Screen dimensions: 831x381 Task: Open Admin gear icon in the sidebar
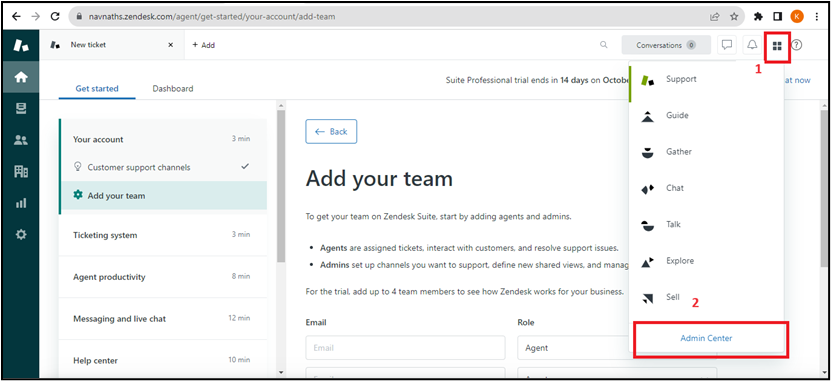coord(20,234)
